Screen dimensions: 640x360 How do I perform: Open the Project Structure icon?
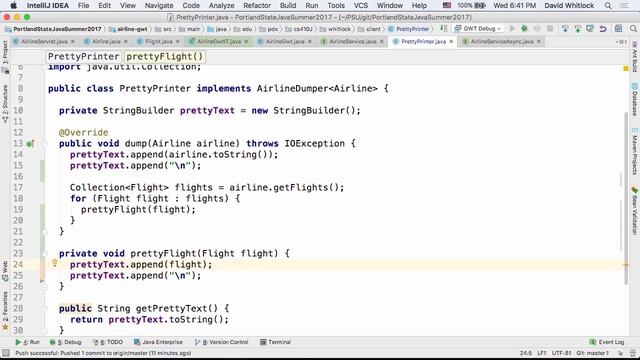618,29
